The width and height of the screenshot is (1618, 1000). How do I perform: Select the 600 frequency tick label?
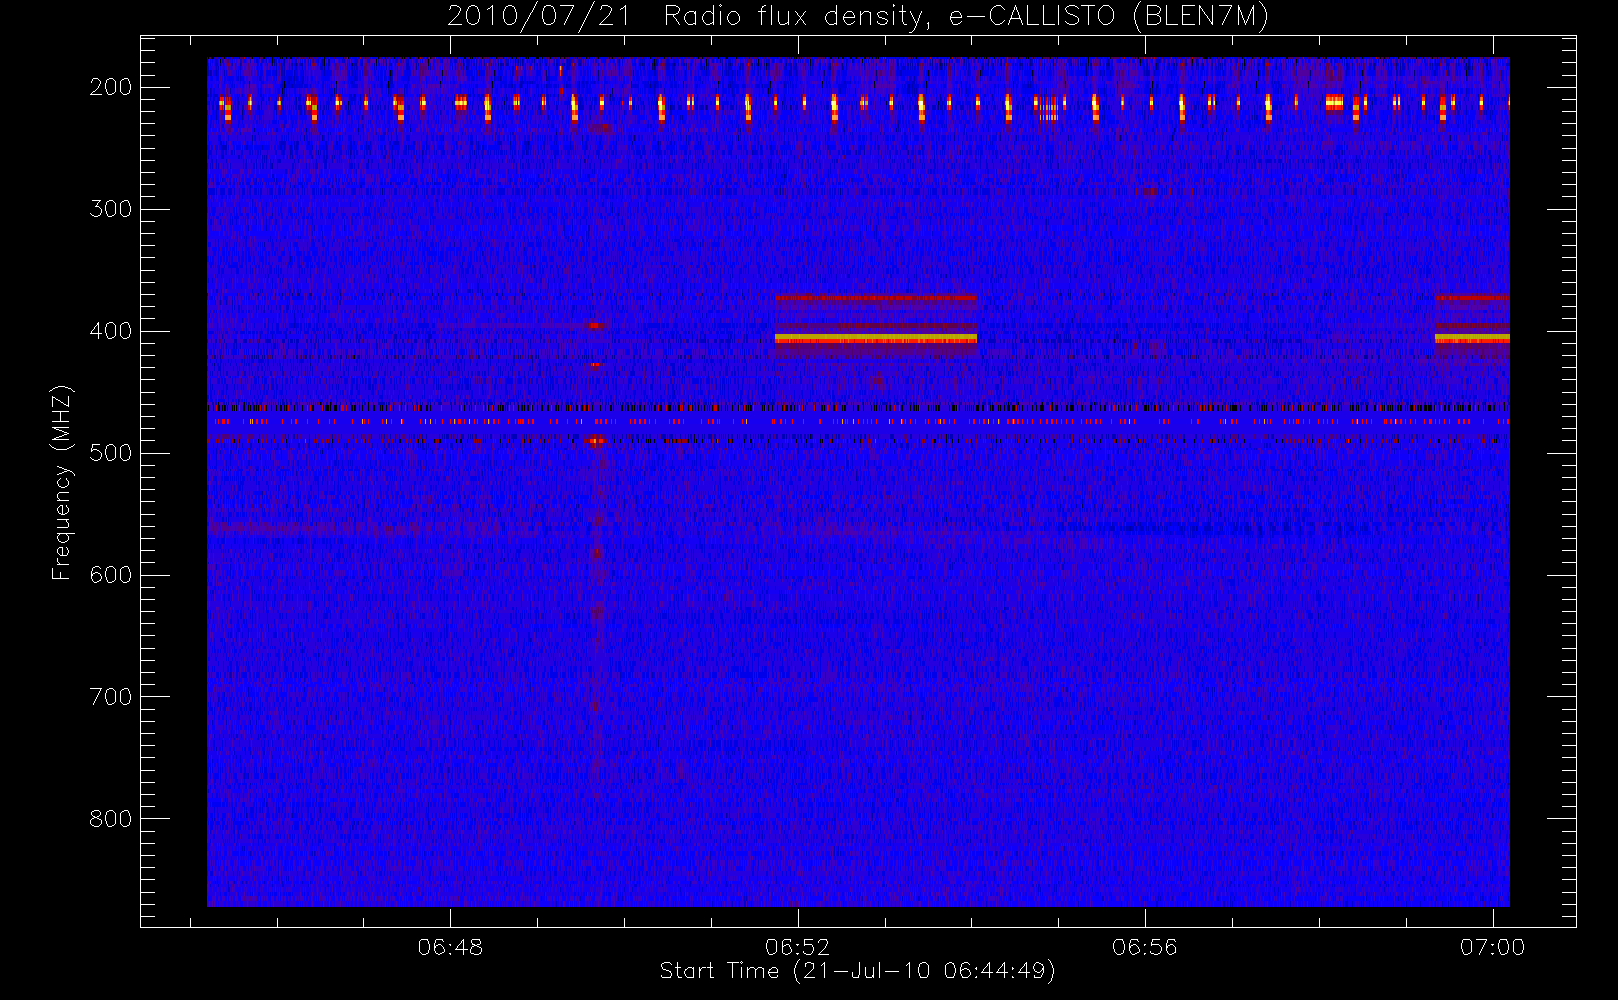[x=111, y=575]
